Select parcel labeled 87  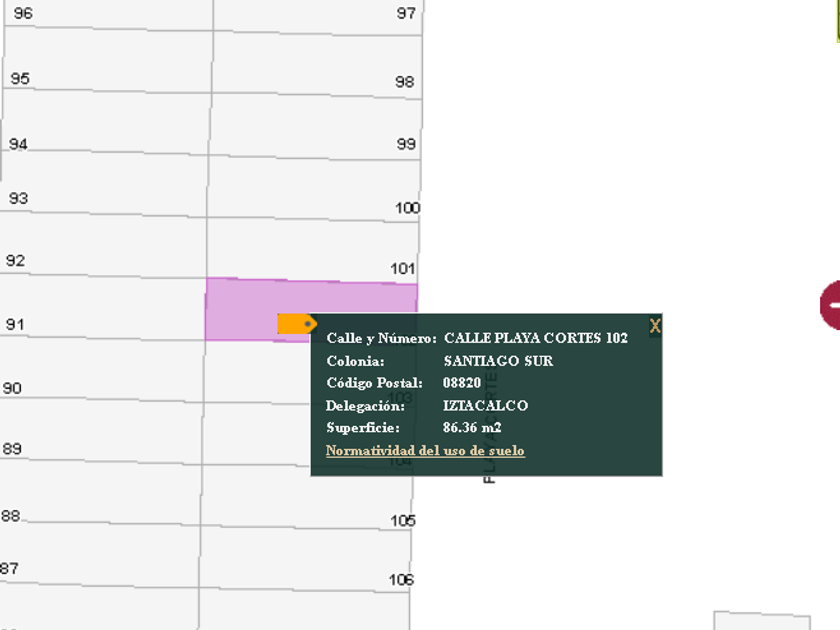(x=99, y=554)
